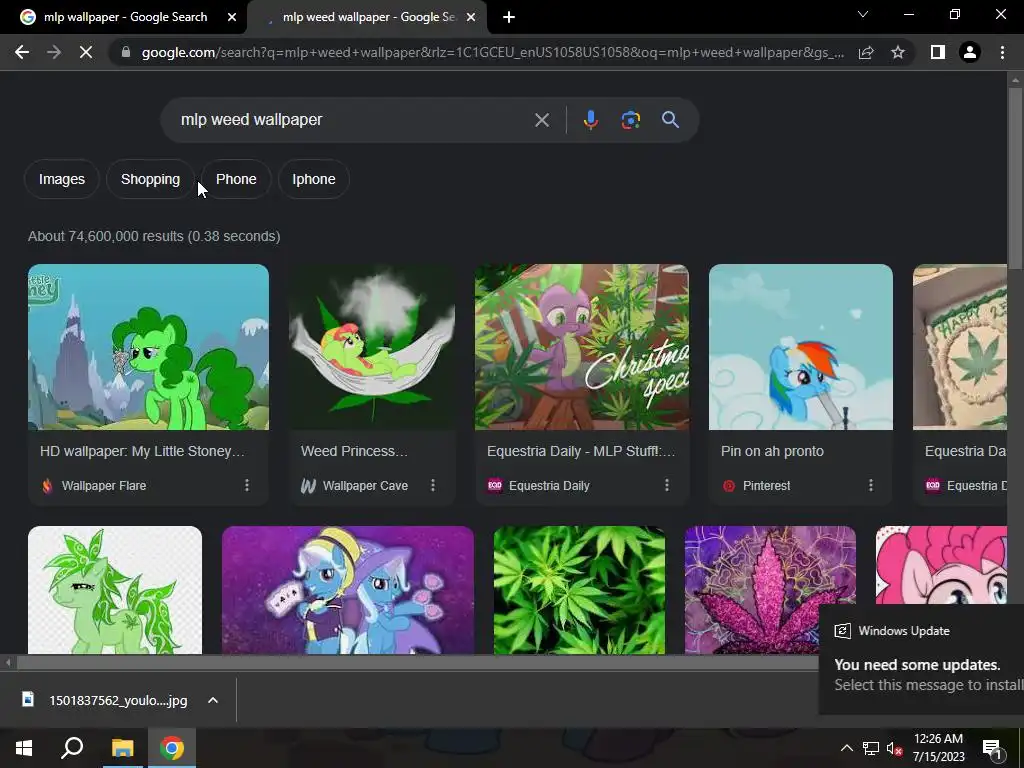The height and width of the screenshot is (768, 1024).
Task: Expand the download item options chevron
Action: tap(213, 700)
